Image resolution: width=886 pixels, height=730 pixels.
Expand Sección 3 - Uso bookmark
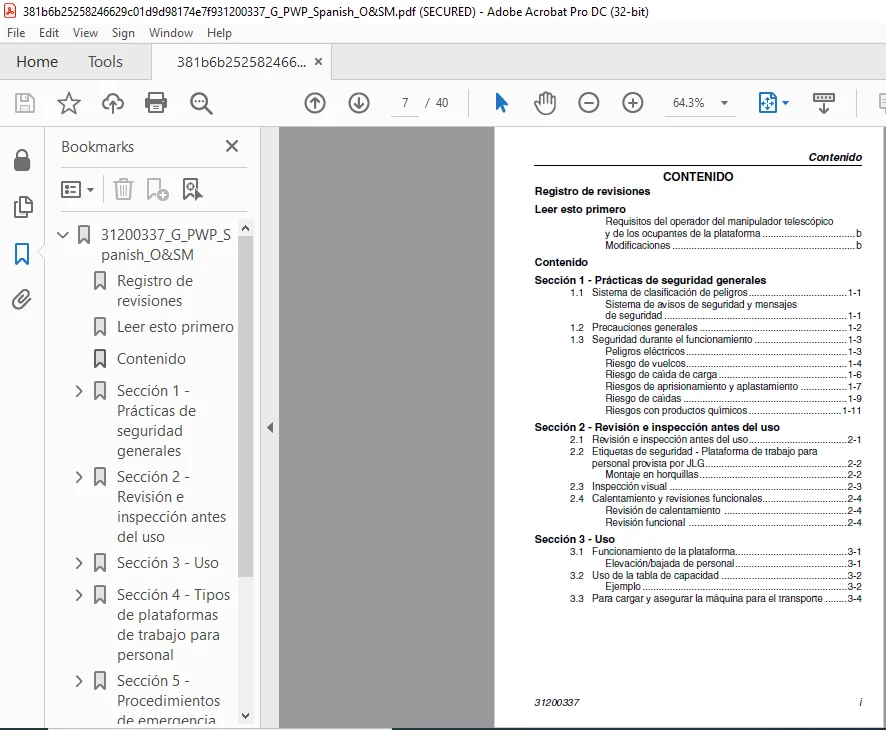(79, 563)
